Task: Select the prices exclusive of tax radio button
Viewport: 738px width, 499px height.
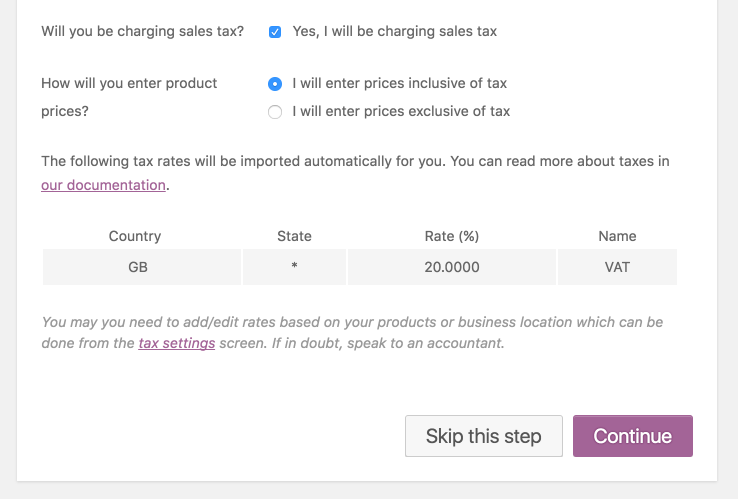Action: 275,112
